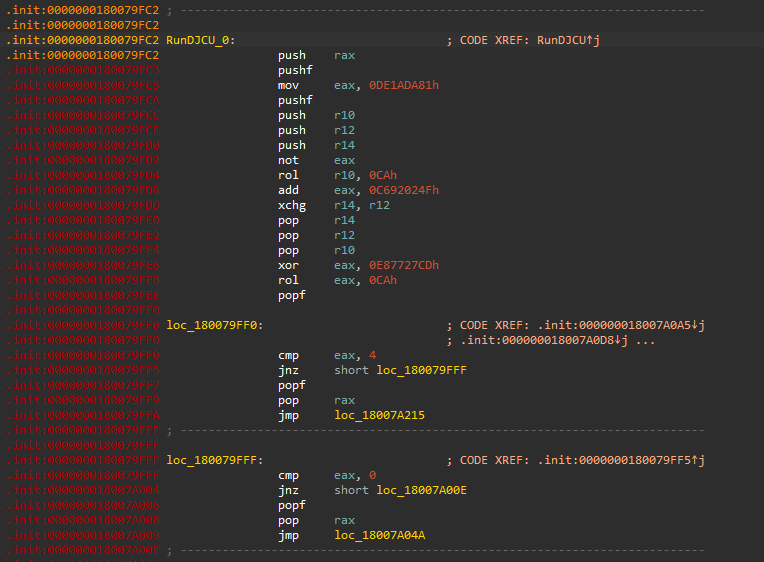Click the immediate value 0DE1ADA81h
The width and height of the screenshot is (764, 562).
(x=404, y=85)
